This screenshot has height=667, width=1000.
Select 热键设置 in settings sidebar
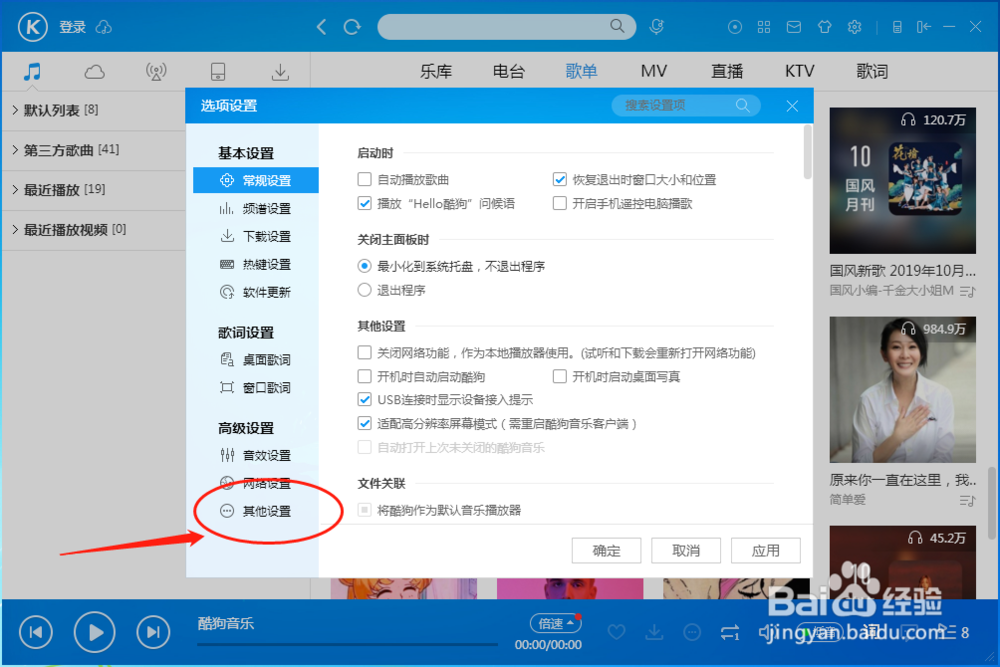click(x=256, y=265)
